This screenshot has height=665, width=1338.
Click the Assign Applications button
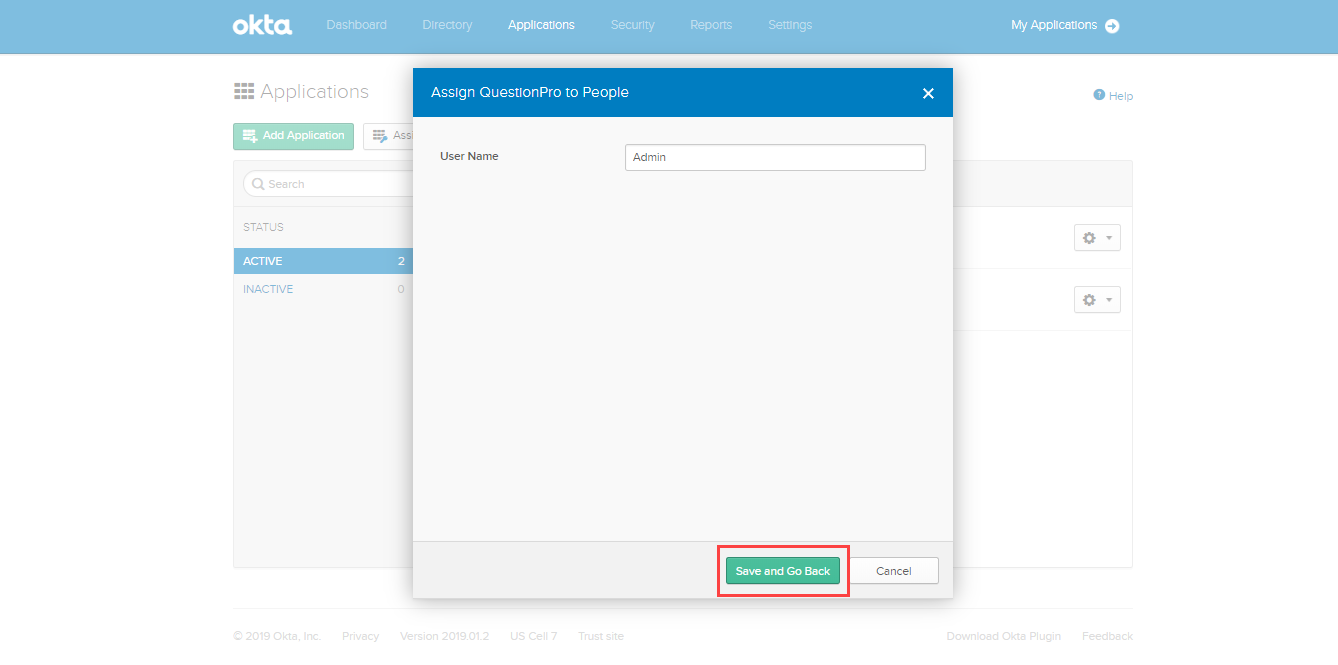(x=388, y=136)
